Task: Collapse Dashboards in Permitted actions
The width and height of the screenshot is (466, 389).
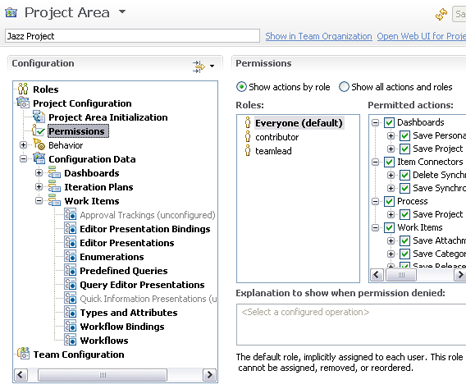Action: [x=375, y=122]
